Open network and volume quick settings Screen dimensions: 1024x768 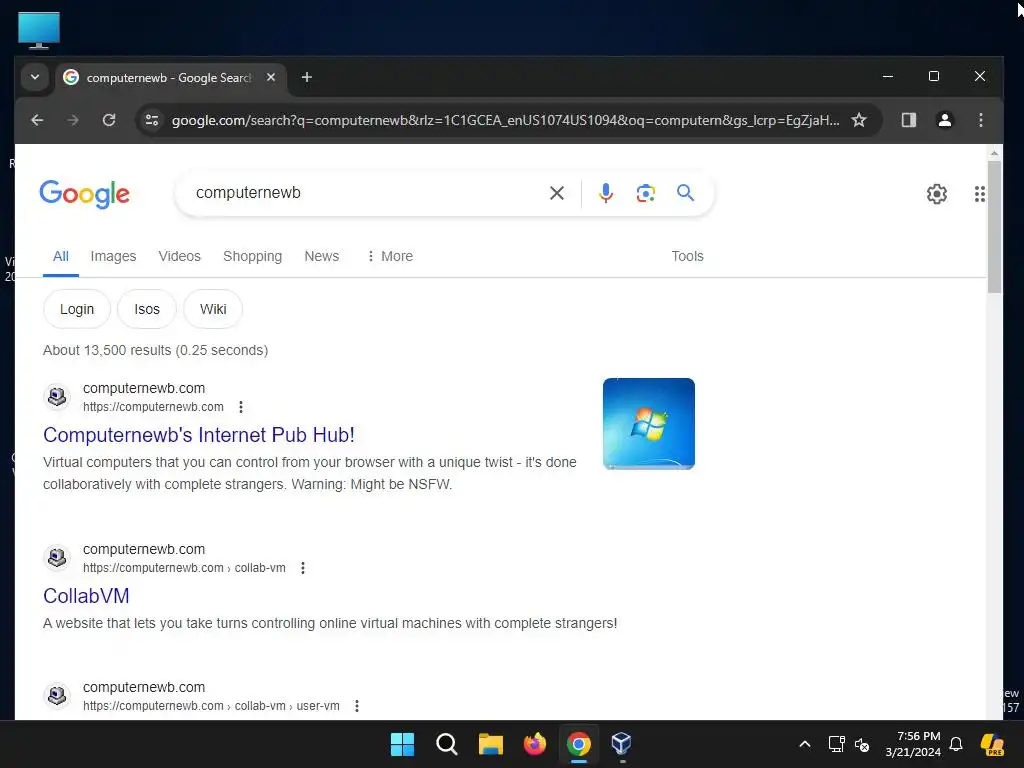[849, 744]
